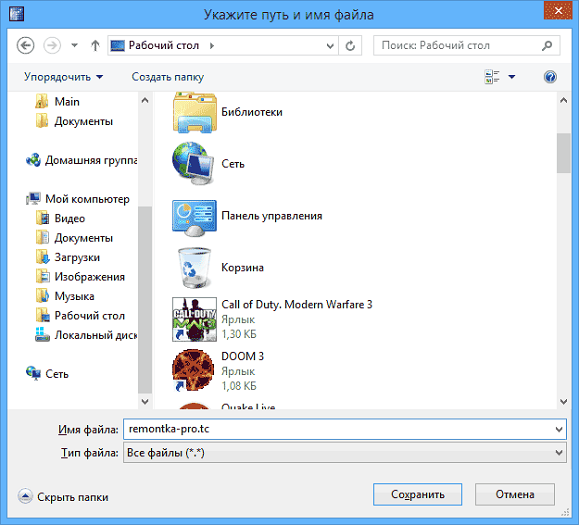579x525 pixels.
Task: Select the DOOM 3 shortcut
Action: (x=218, y=371)
